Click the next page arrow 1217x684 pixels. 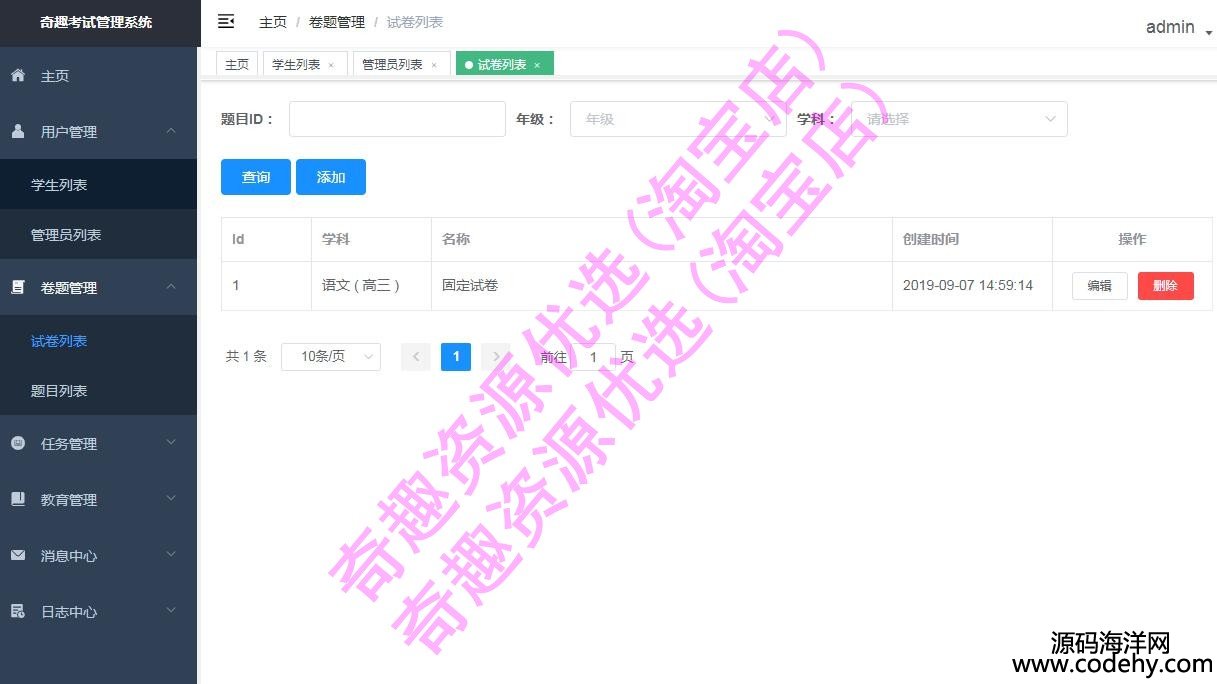(496, 357)
